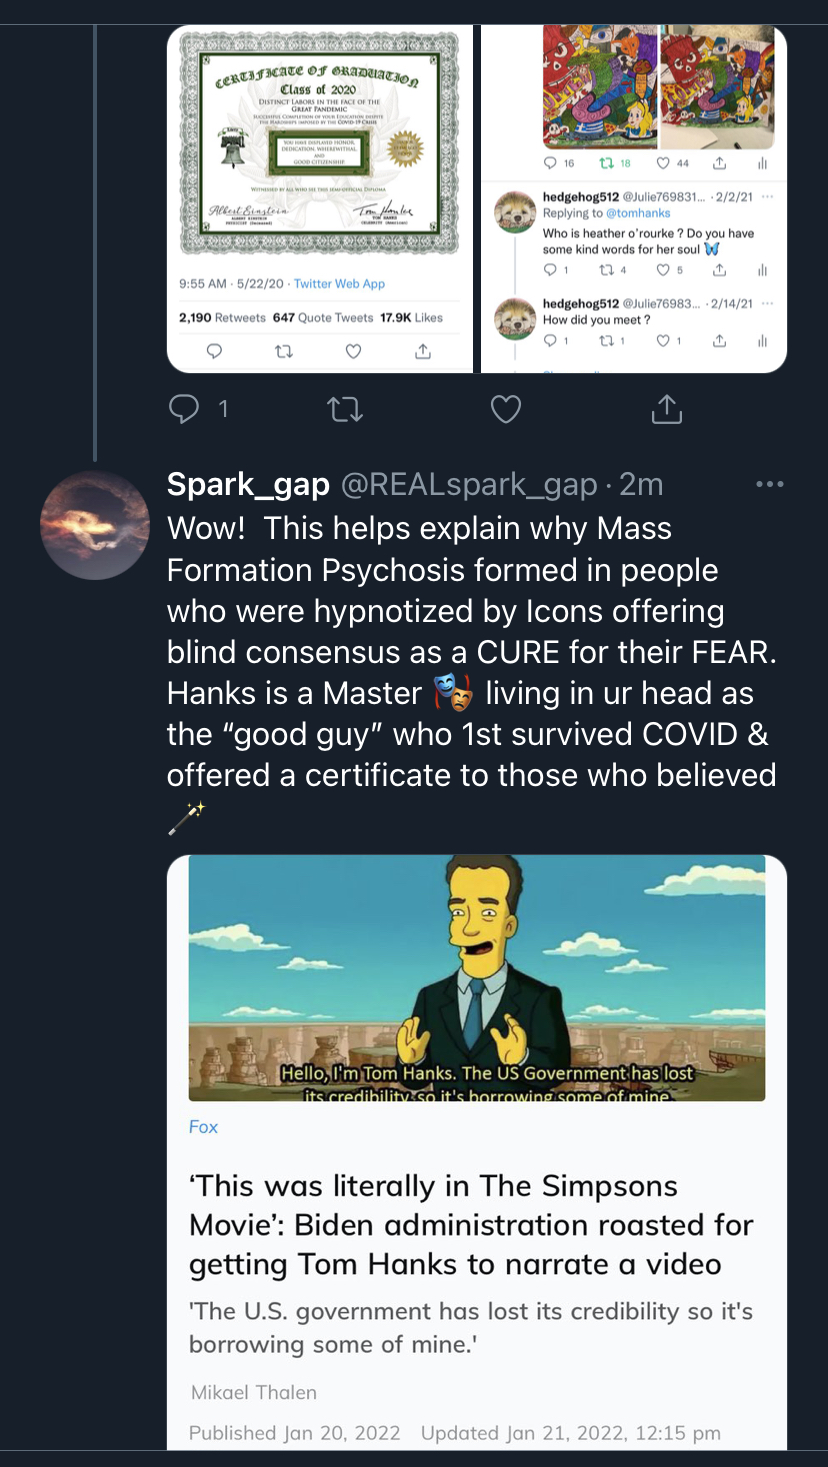Open the @REALspark_gap handle
The height and width of the screenshot is (1467, 828).
[469, 484]
